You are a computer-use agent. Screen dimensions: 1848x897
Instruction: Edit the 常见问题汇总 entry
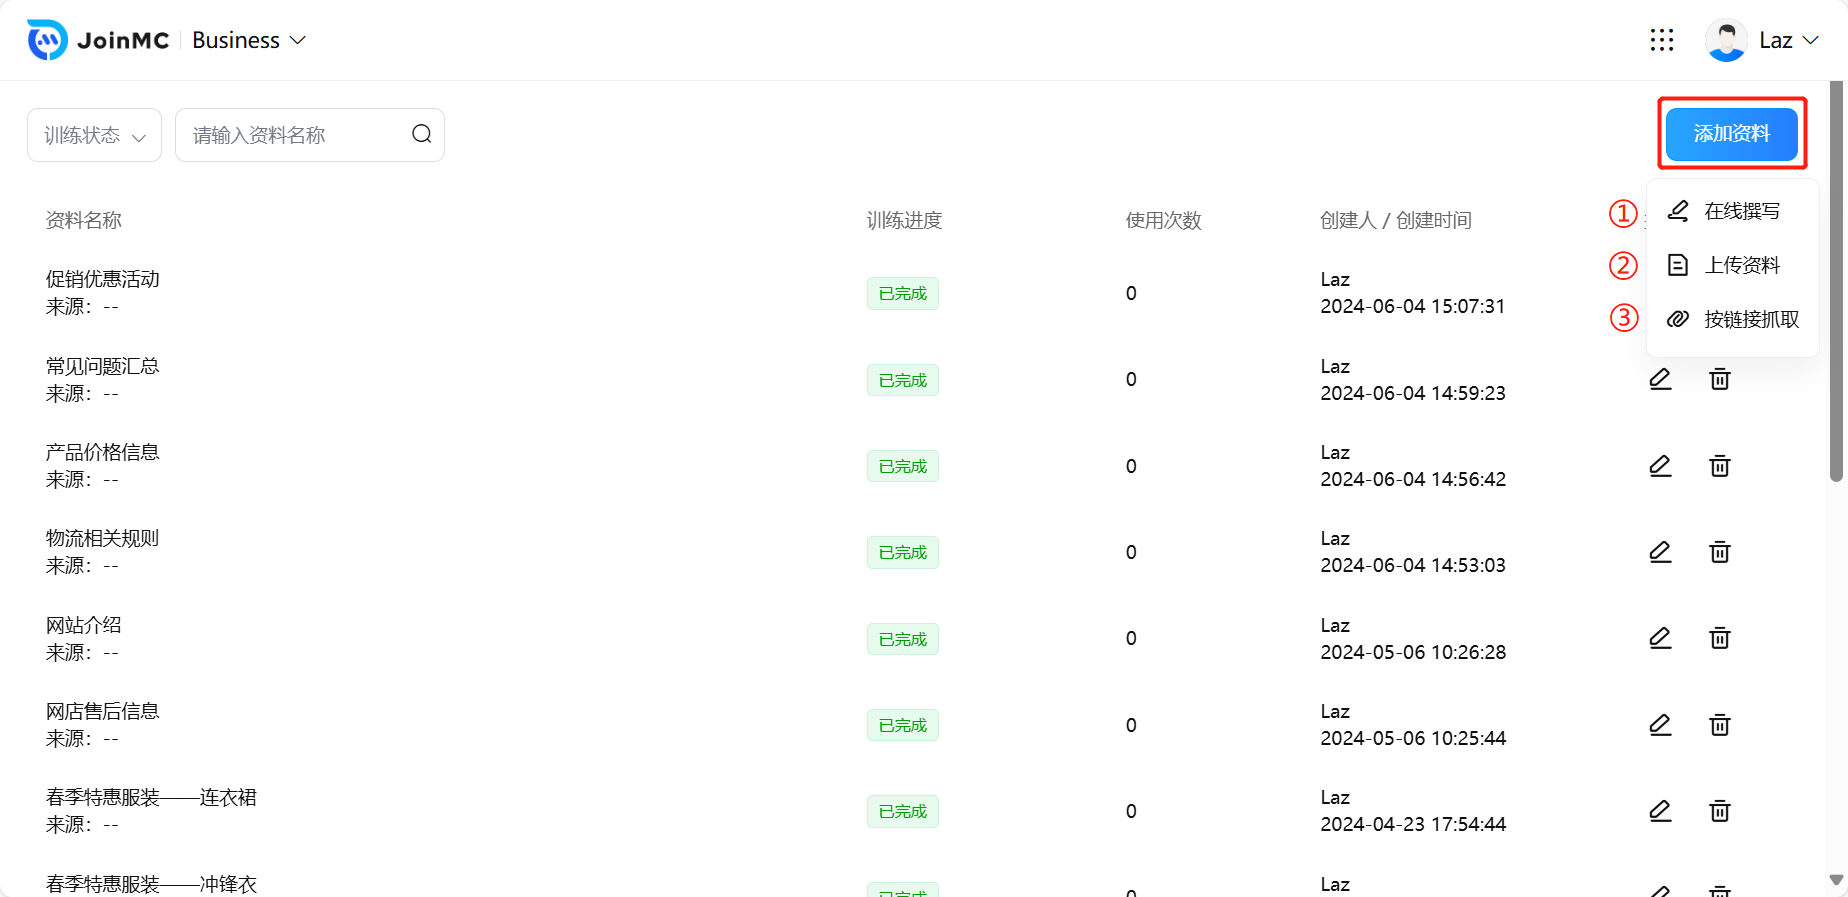click(1660, 379)
